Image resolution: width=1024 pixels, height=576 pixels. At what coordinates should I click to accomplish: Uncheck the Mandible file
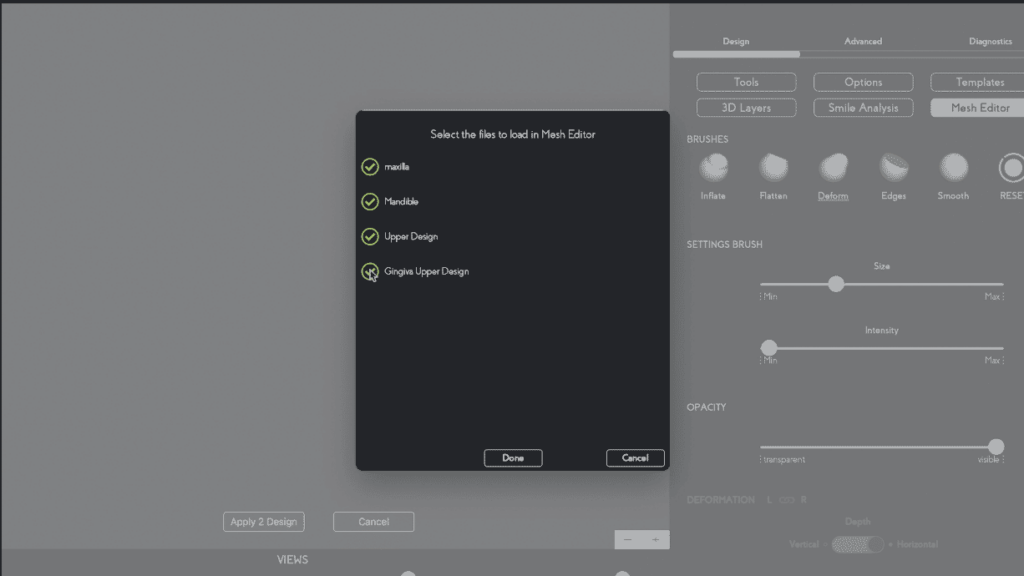click(x=370, y=202)
